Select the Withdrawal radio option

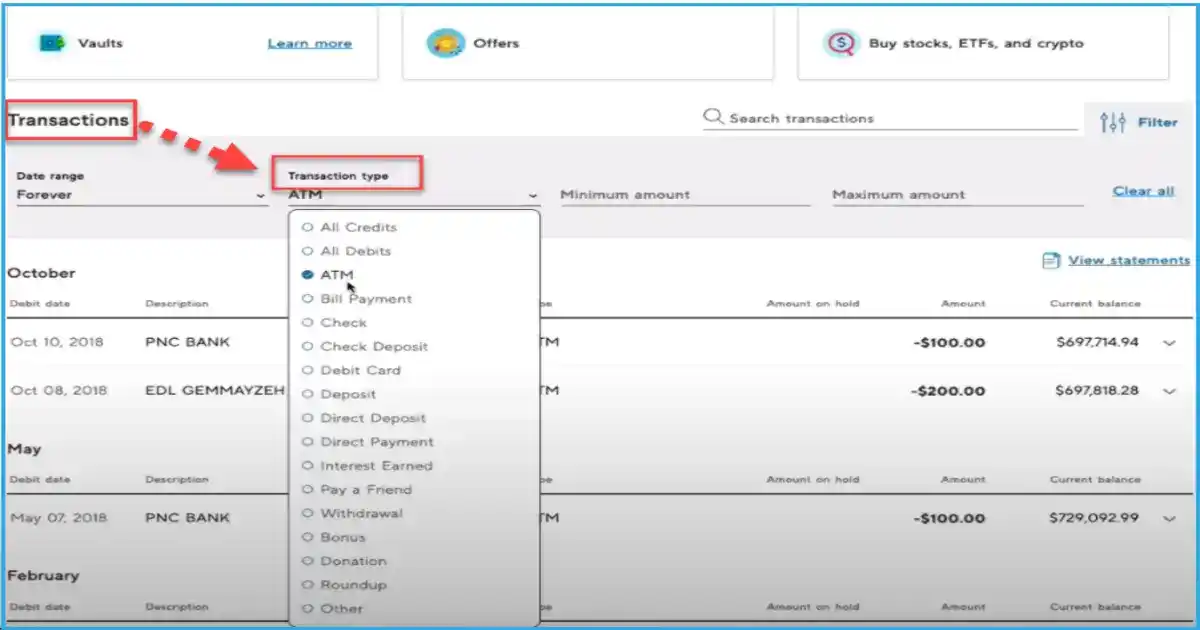308,514
